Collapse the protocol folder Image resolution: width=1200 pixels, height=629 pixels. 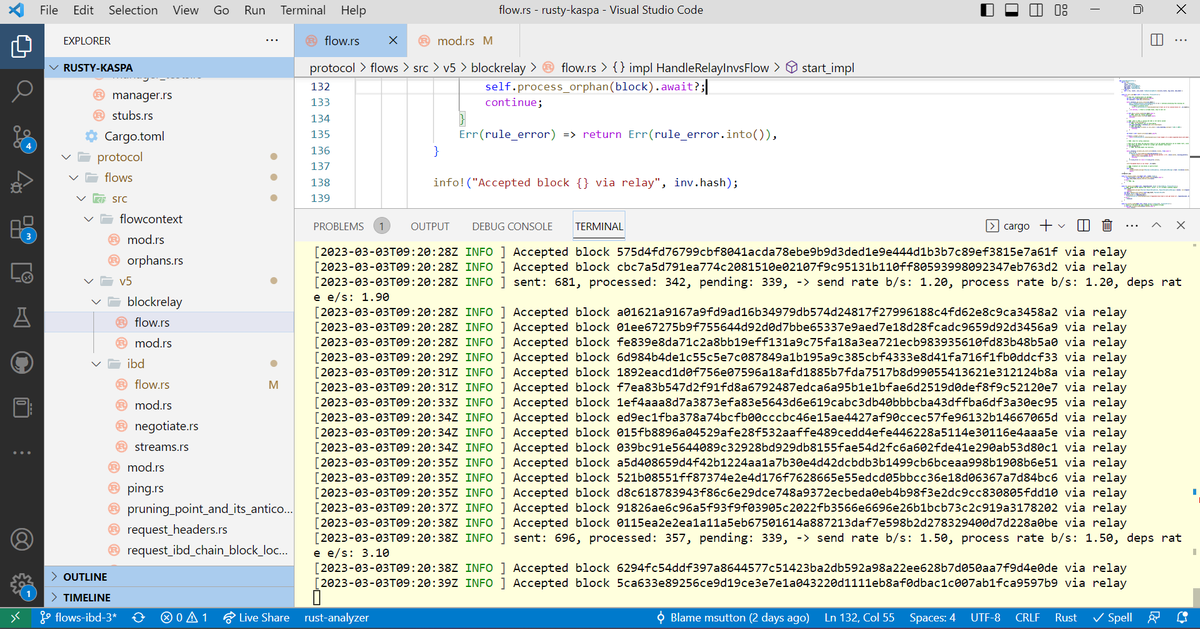(x=66, y=157)
